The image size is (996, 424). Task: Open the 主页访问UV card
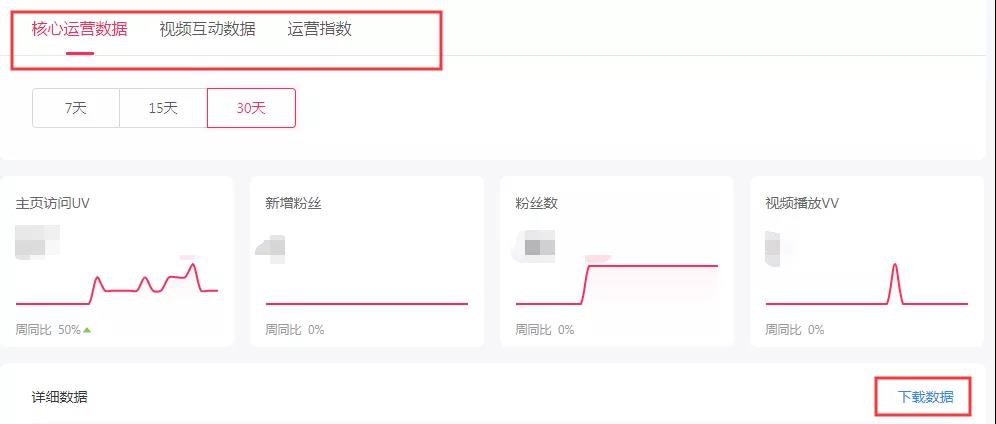coord(116,262)
